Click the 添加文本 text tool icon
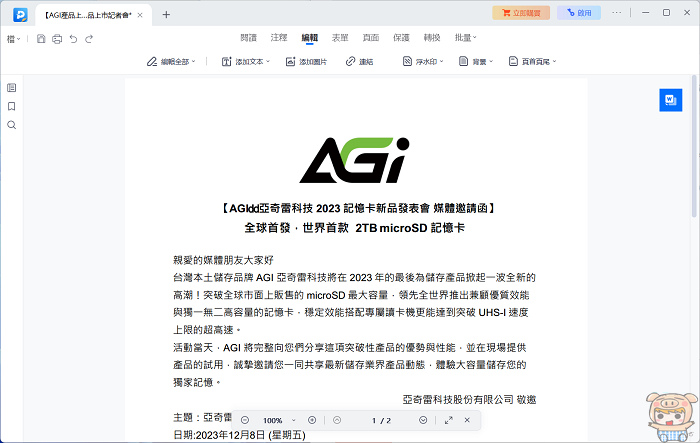Viewport: 700px width, 443px height. point(226,61)
